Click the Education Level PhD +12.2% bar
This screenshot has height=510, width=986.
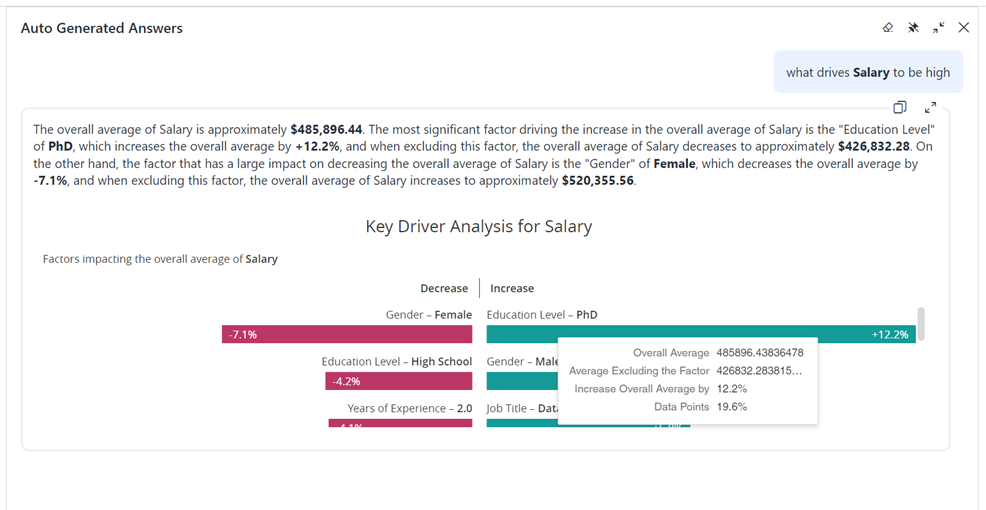coord(700,335)
